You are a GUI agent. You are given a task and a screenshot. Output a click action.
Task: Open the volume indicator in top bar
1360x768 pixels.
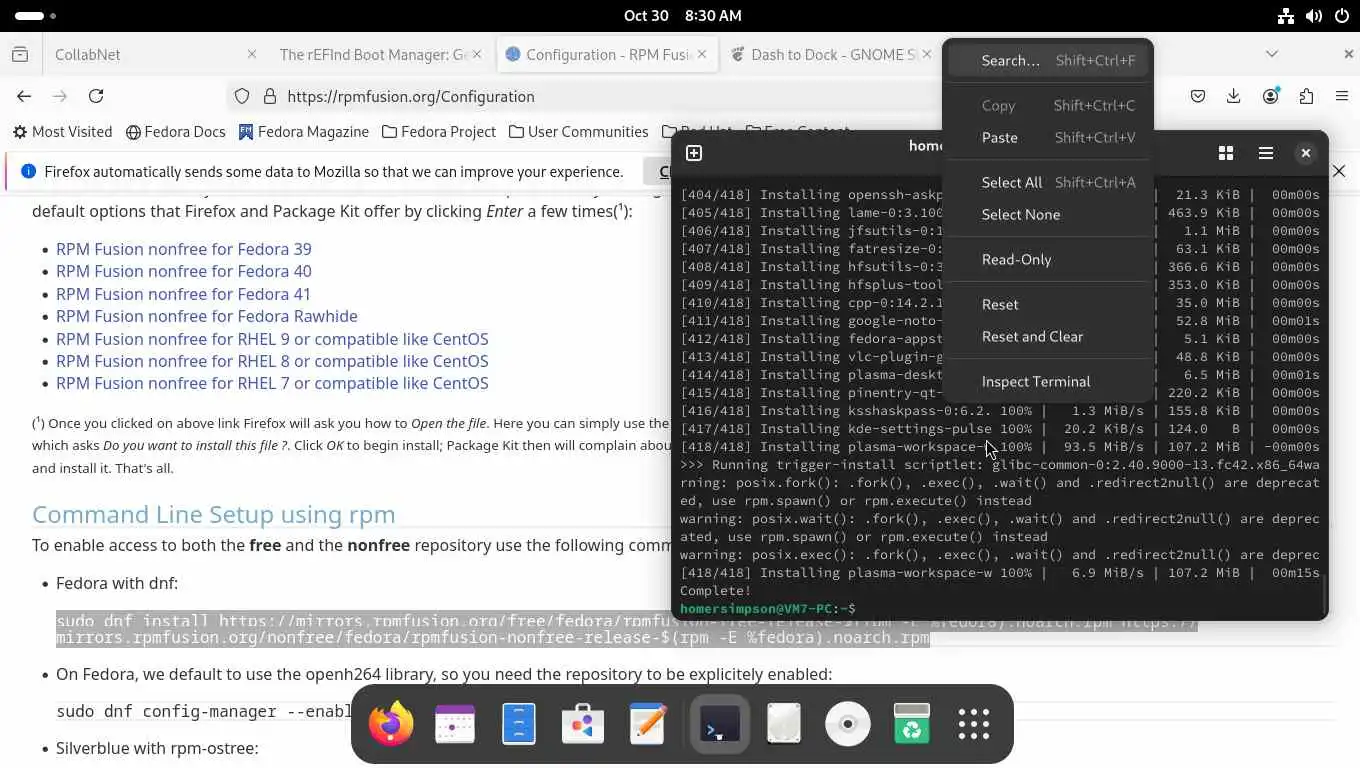(1314, 16)
